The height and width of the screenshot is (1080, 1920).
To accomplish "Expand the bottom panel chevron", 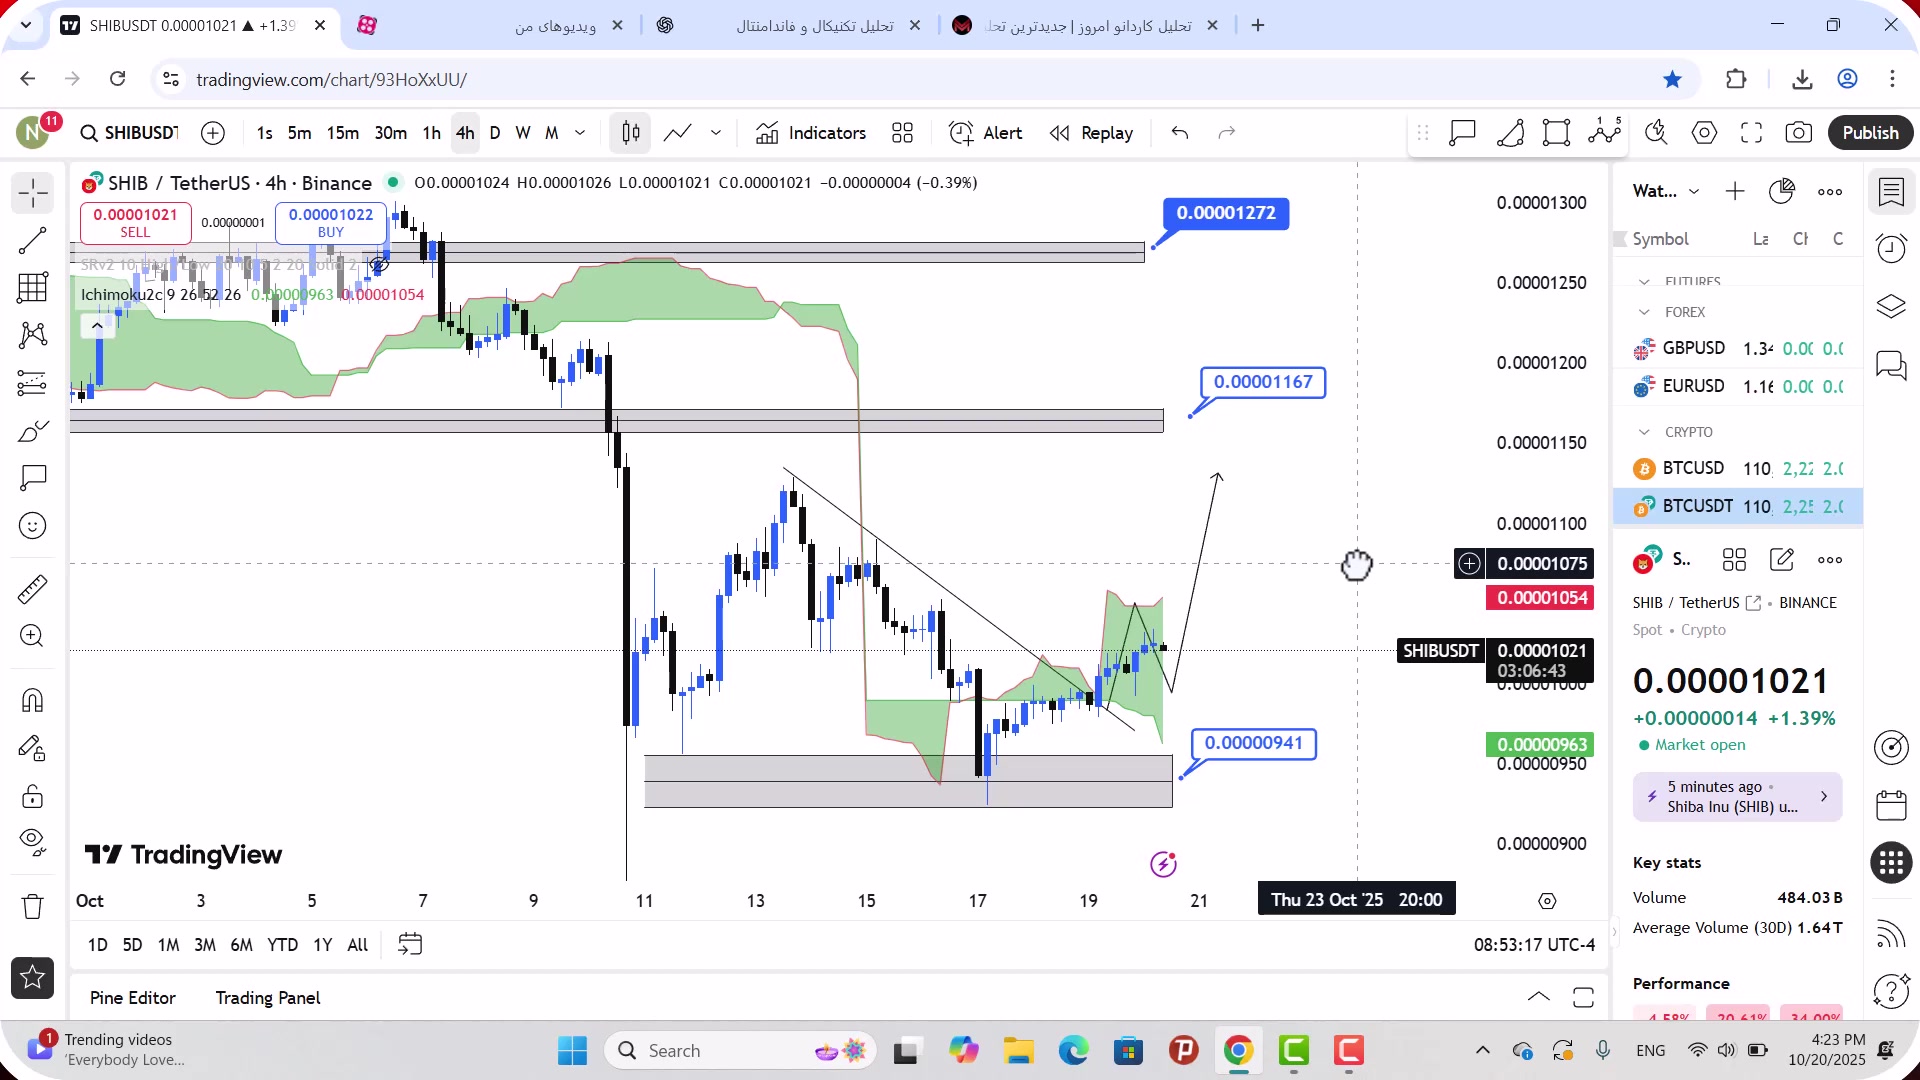I will pyautogui.click(x=1538, y=997).
